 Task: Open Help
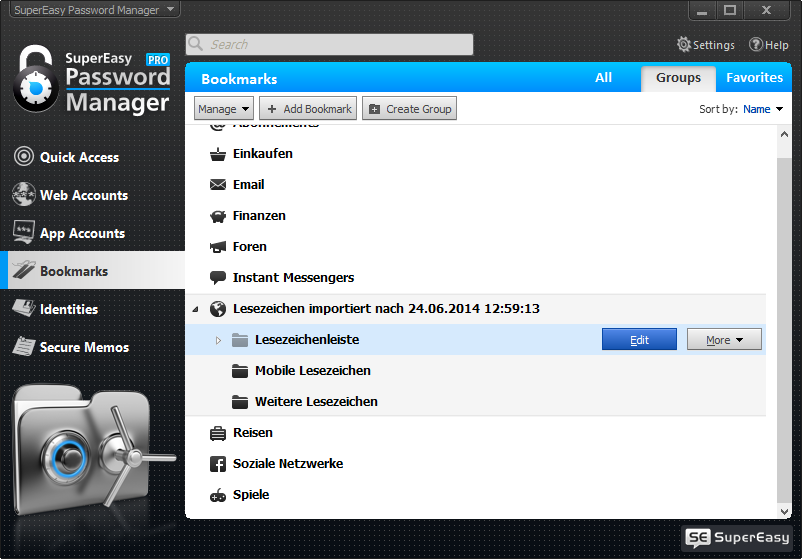[769, 45]
